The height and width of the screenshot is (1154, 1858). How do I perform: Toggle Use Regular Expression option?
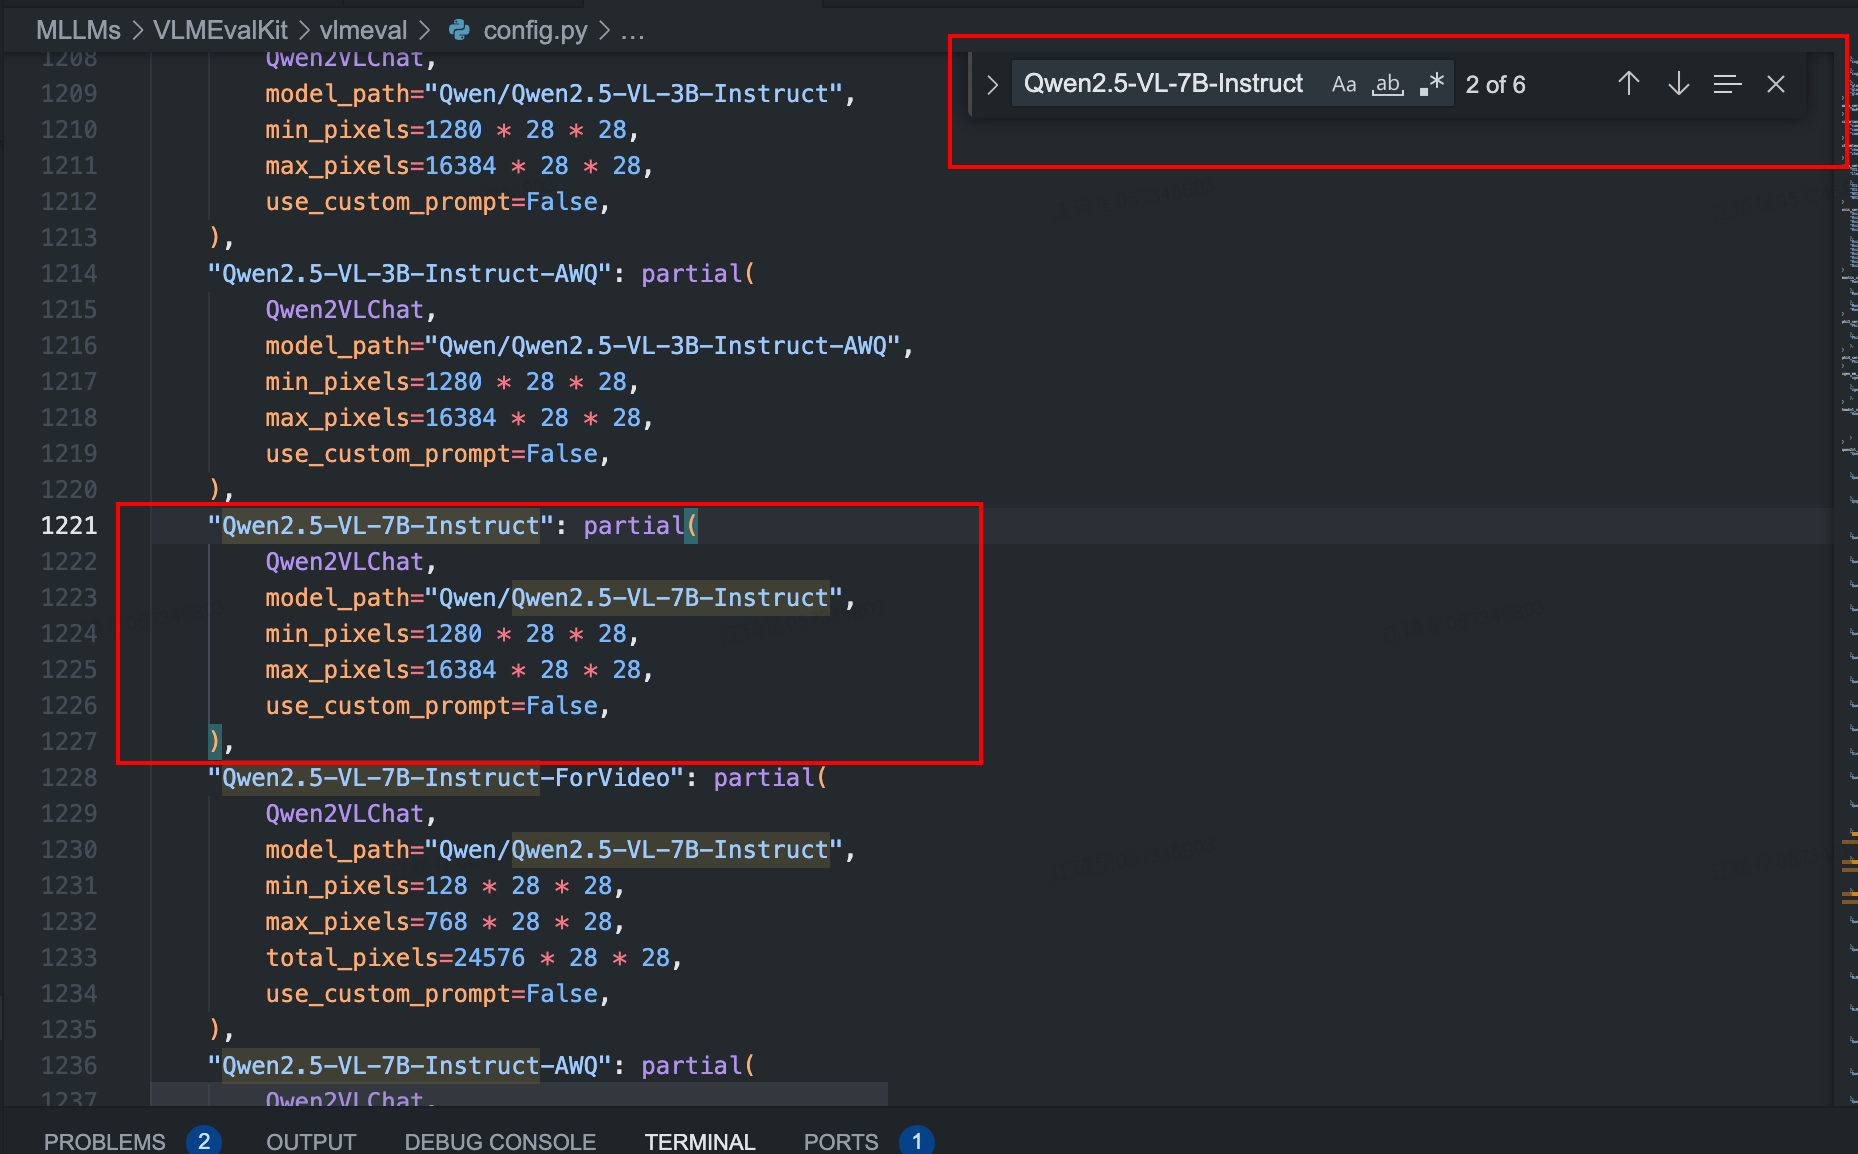pos(1432,84)
